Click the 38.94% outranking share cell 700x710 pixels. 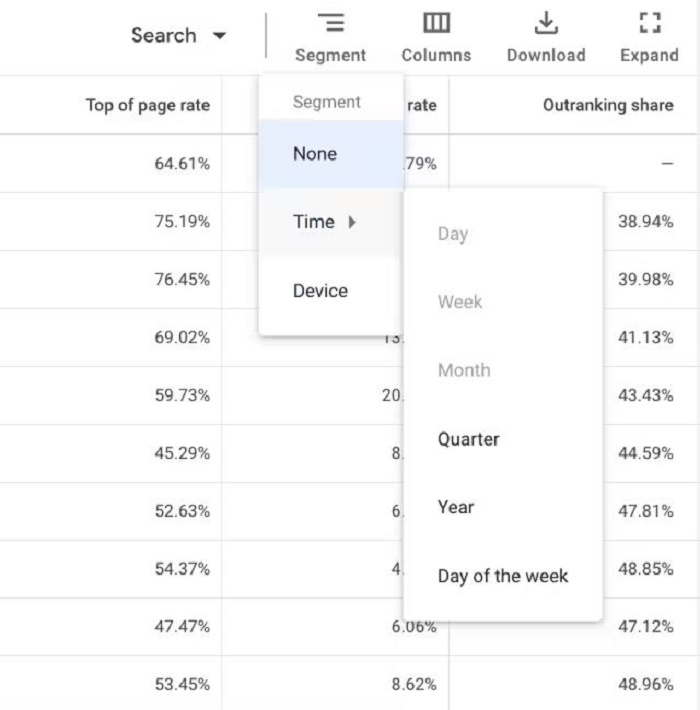(x=646, y=221)
